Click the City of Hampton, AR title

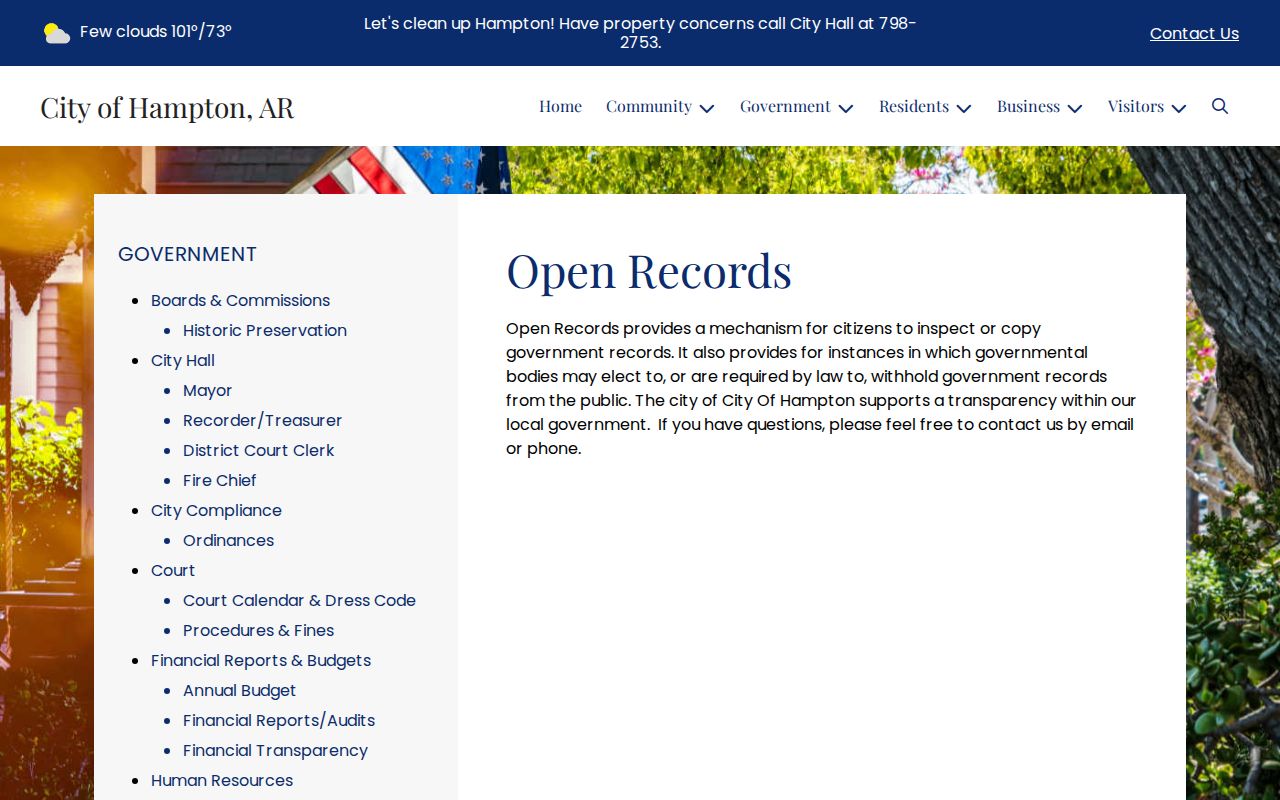pos(167,107)
